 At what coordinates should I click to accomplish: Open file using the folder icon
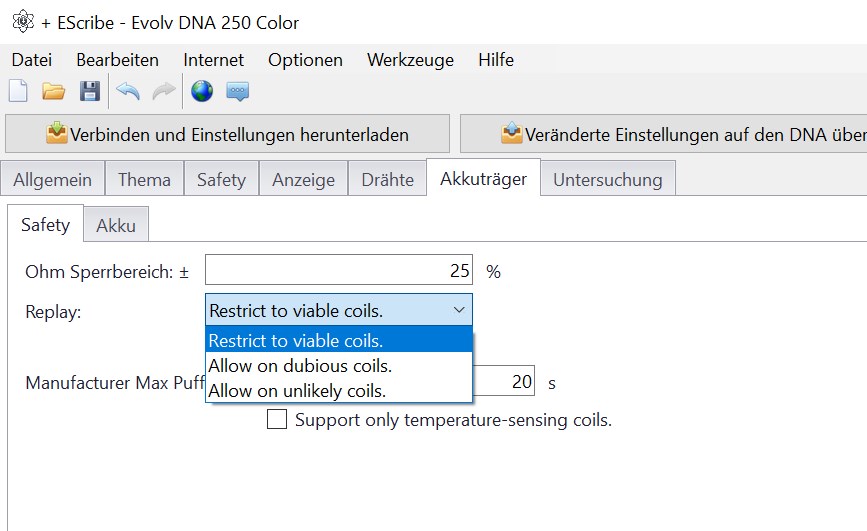[x=53, y=92]
